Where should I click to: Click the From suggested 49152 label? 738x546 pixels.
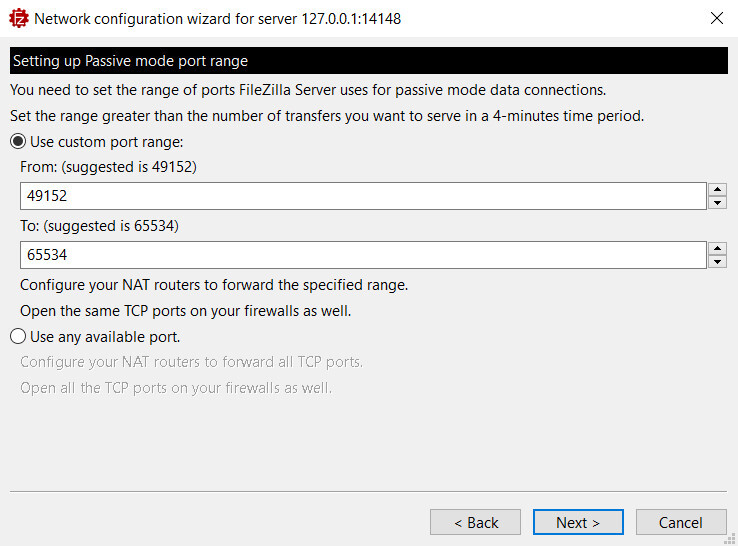coord(108,167)
